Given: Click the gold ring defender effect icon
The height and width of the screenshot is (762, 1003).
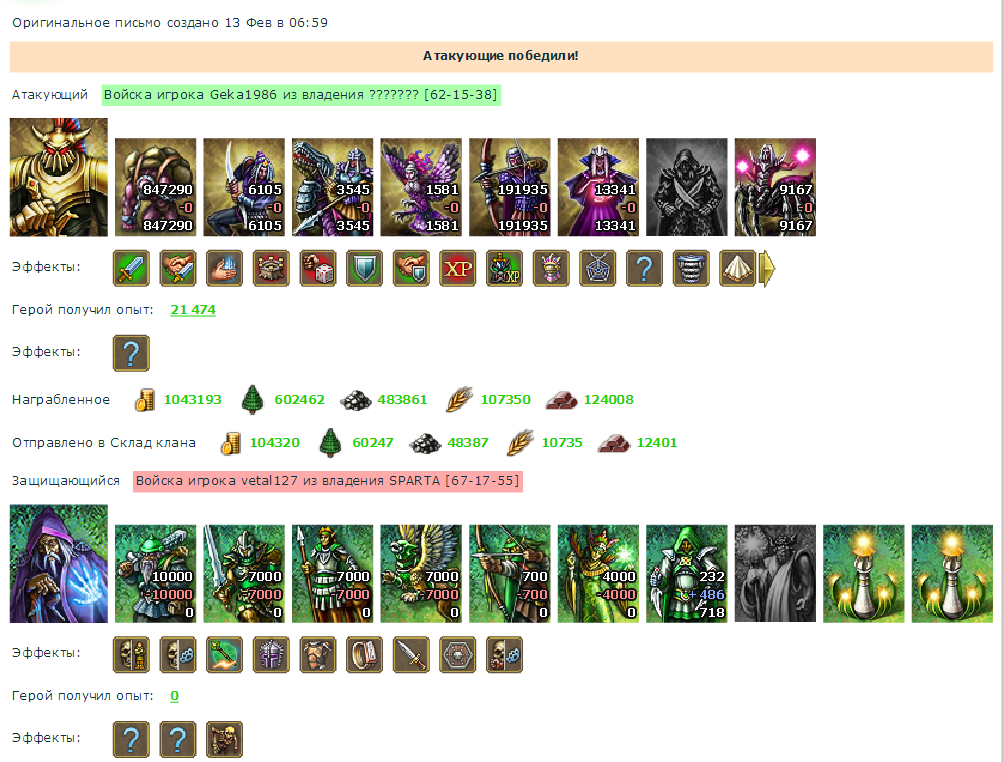Looking at the screenshot, I should click(x=365, y=655).
